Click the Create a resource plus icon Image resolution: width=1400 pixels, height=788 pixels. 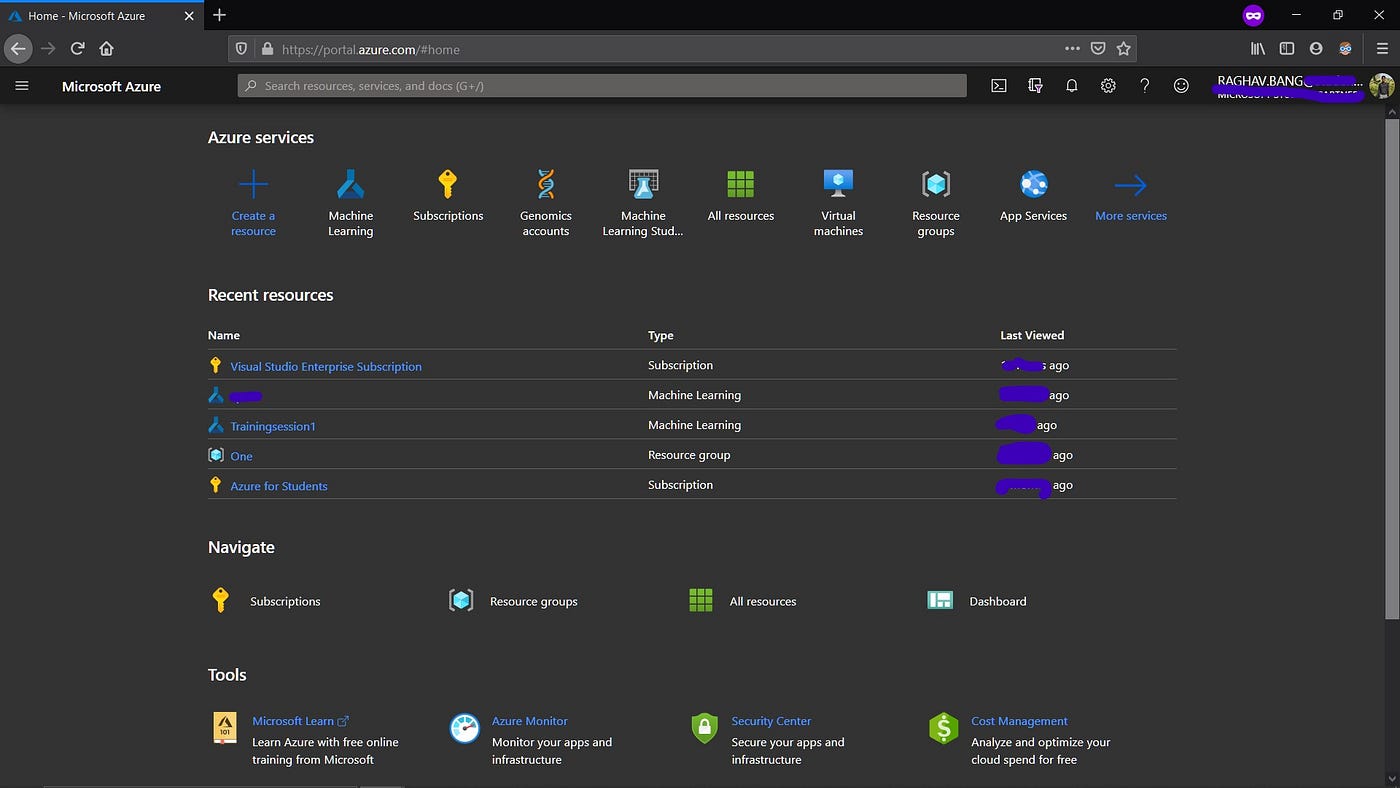pyautogui.click(x=253, y=185)
